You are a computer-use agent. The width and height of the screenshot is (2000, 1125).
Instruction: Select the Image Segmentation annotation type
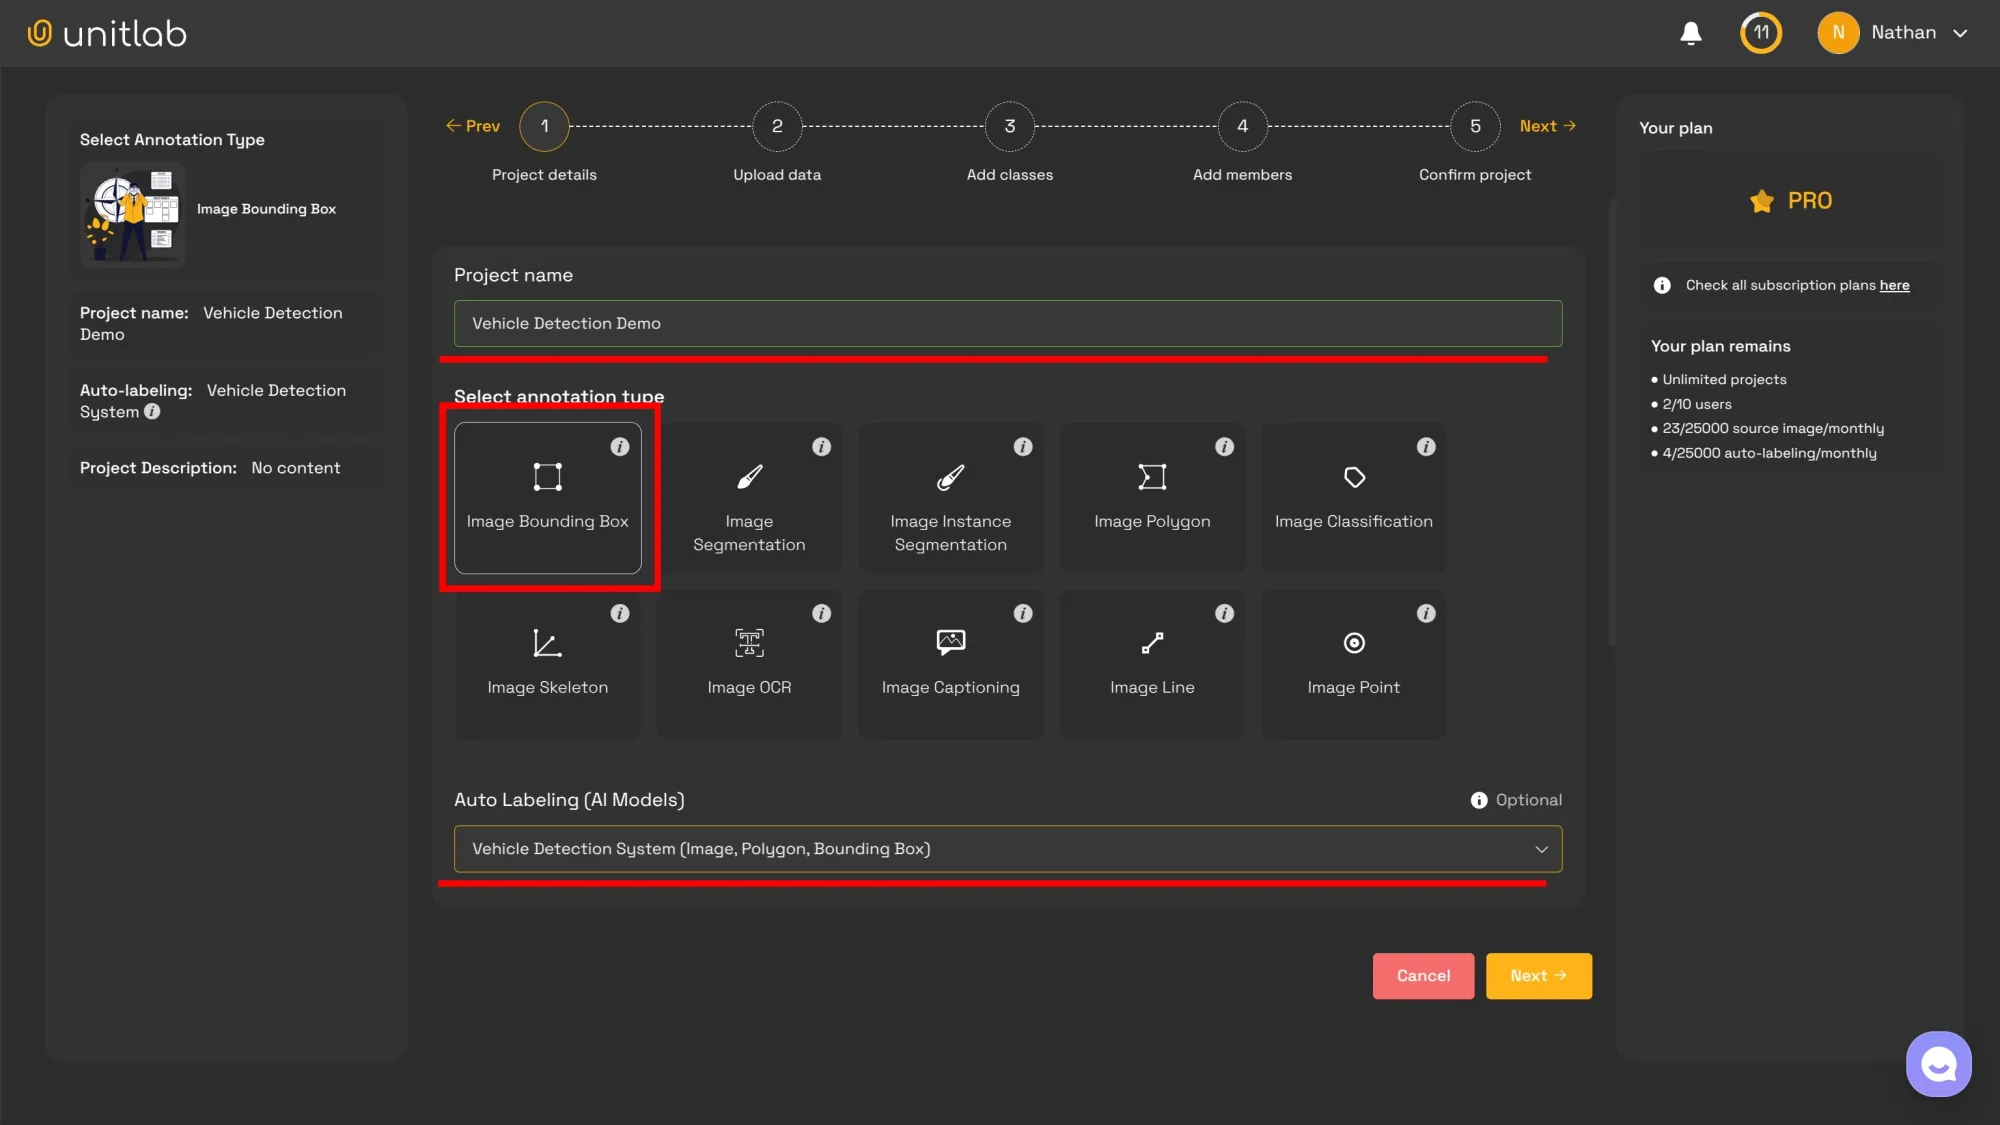(x=749, y=498)
